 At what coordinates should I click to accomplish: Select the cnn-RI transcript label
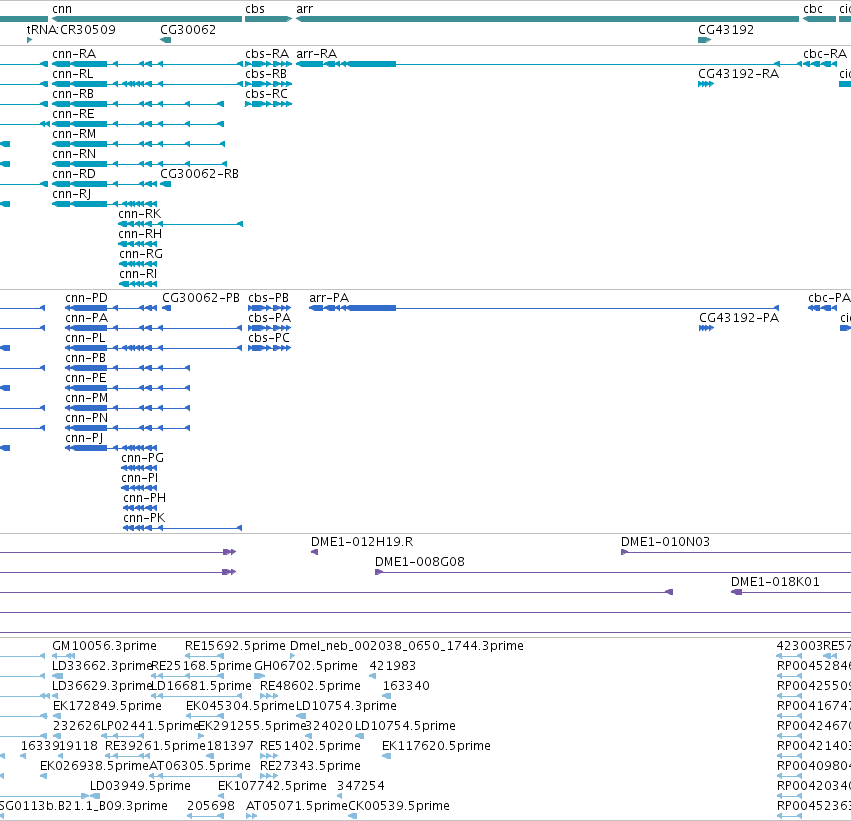(x=138, y=275)
